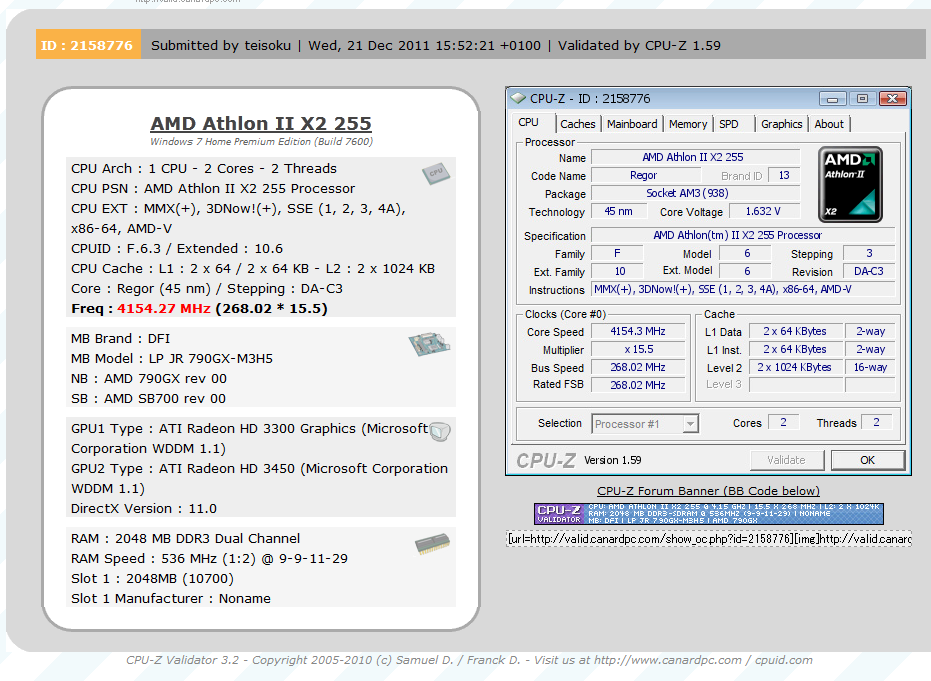Image resolution: width=931 pixels, height=681 pixels.
Task: Click the OK button in CPU-Z
Action: [x=867, y=460]
